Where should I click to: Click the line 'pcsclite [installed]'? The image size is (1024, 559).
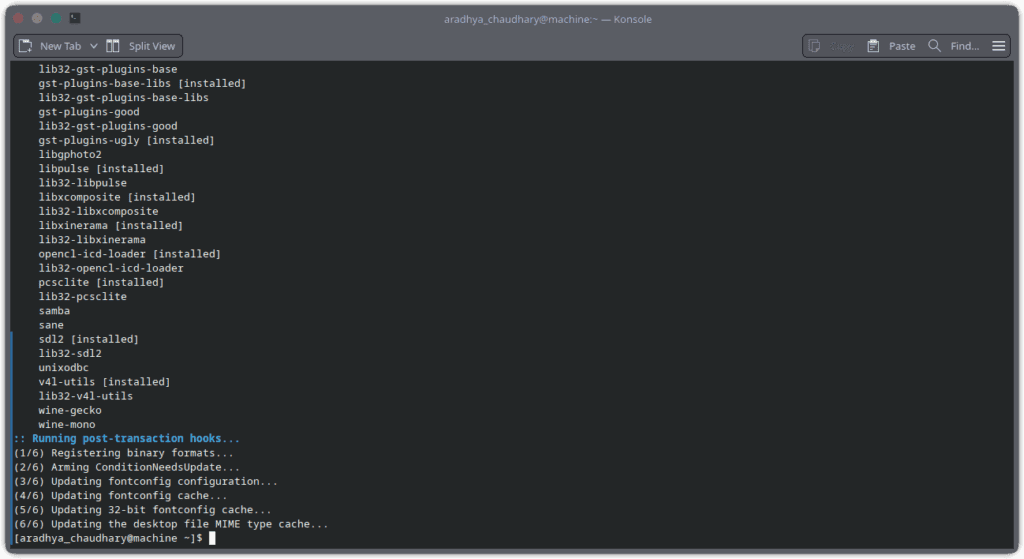(101, 283)
